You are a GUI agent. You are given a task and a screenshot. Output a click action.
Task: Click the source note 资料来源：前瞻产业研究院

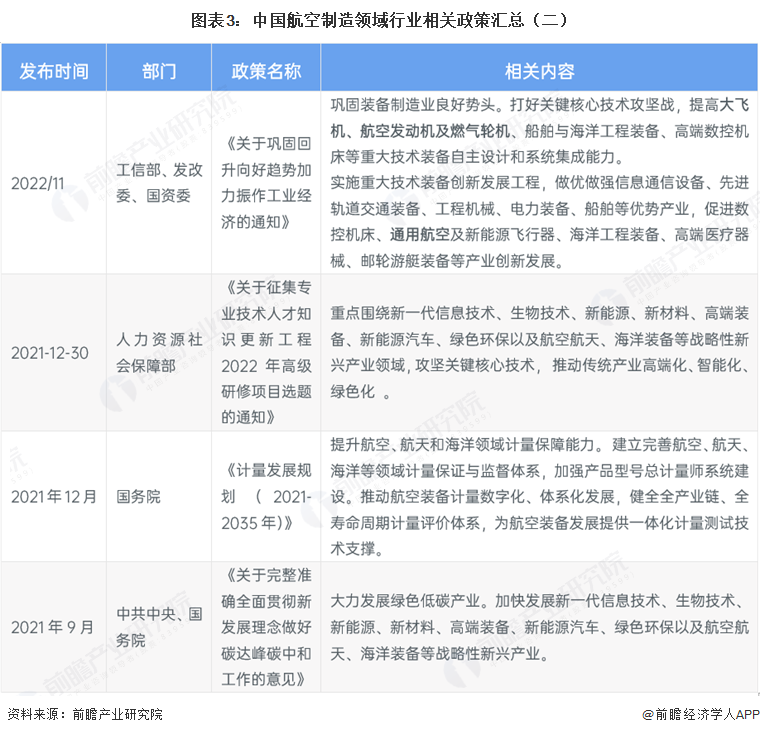(x=85, y=714)
